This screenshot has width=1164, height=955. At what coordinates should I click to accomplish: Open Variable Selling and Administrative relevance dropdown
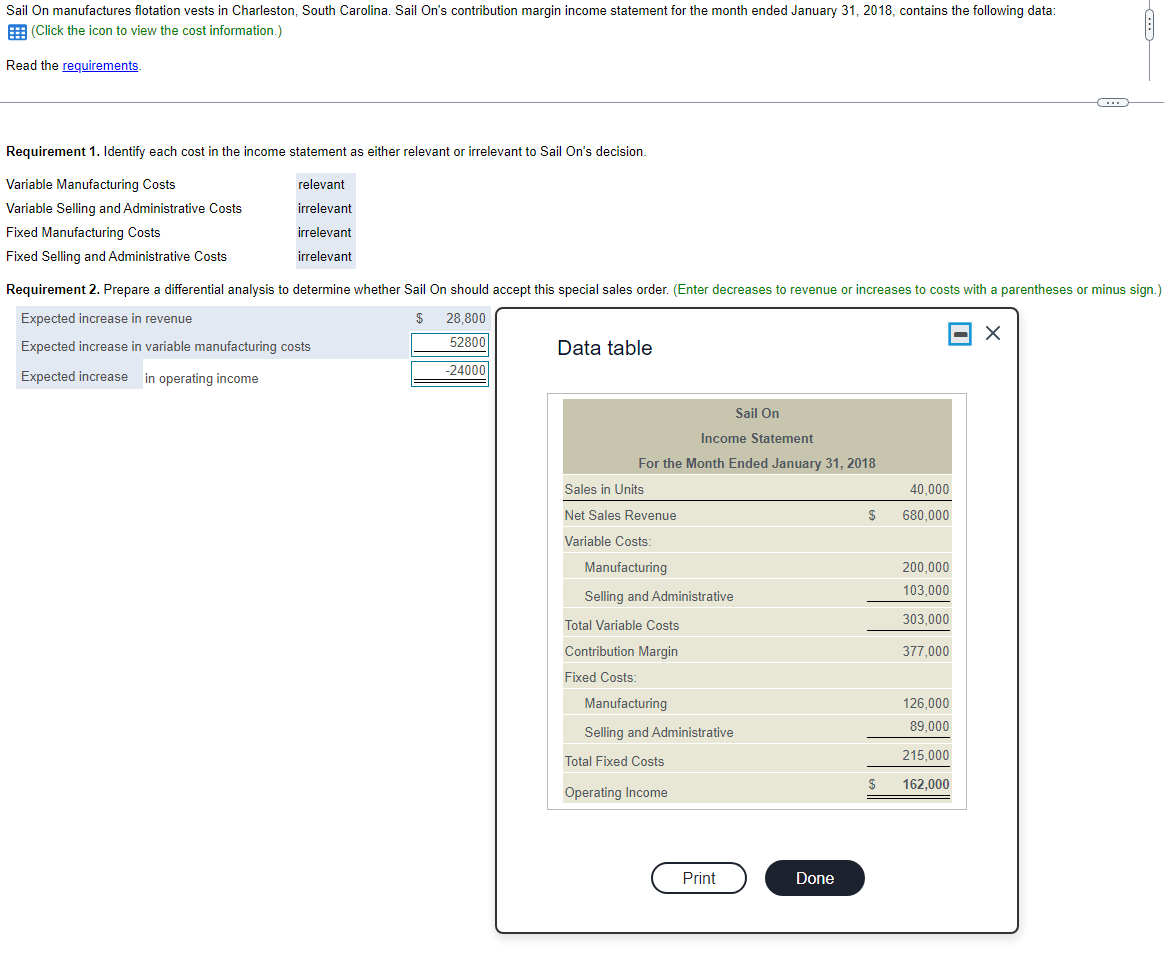click(325, 209)
